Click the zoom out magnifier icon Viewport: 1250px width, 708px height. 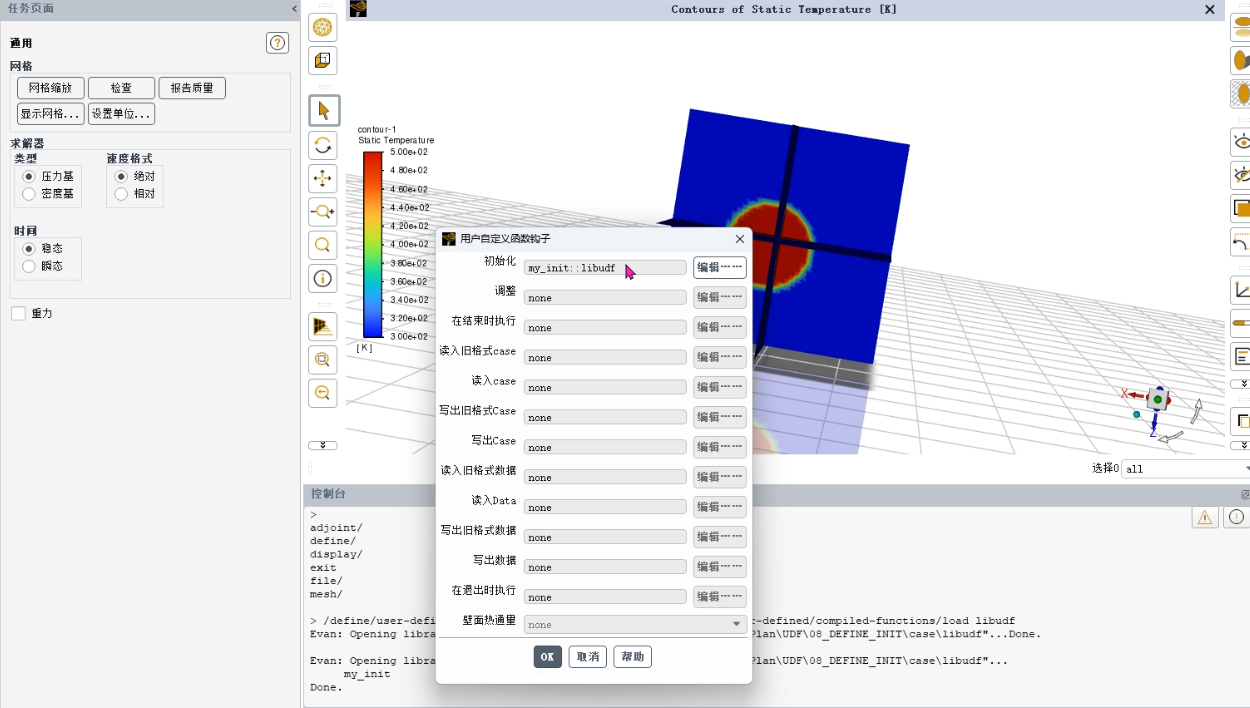(x=323, y=393)
